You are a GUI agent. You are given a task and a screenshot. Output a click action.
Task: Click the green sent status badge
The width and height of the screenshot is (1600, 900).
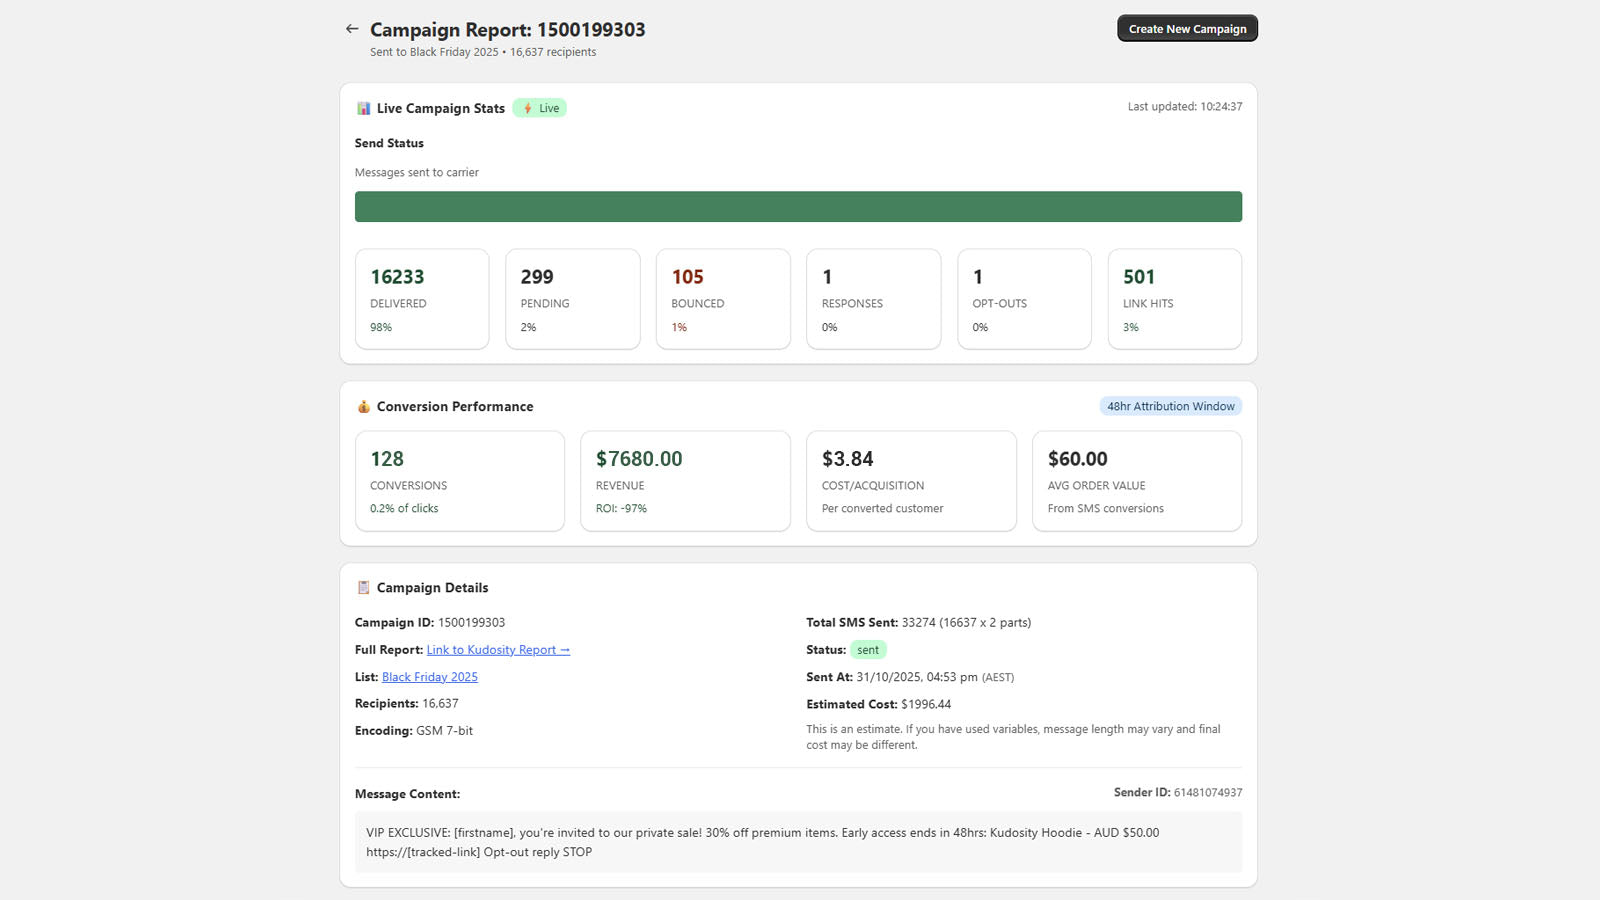point(868,650)
